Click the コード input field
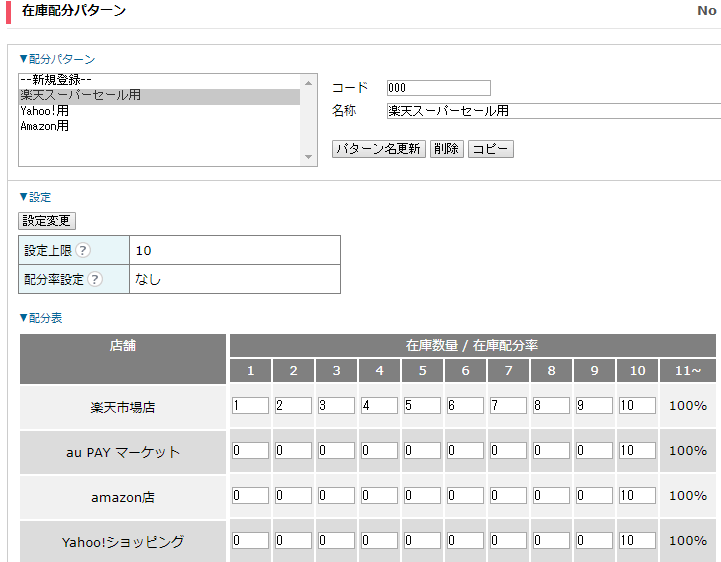Screen dimensions: 721x562 [x=439, y=88]
